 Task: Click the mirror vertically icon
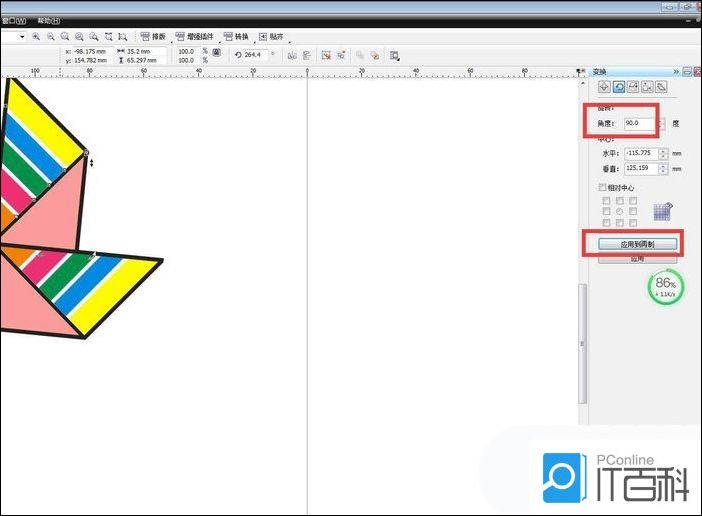click(307, 55)
